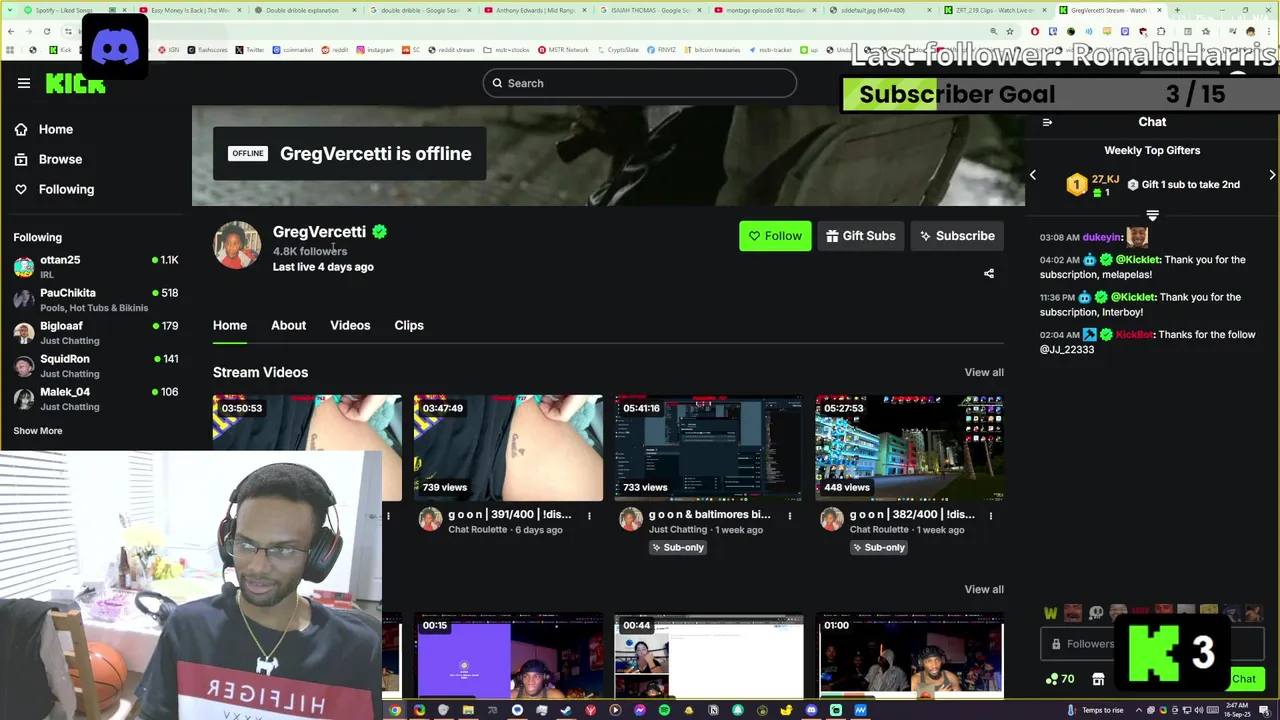Screen dimensions: 1280x720
Task: Open the 05:27:53 stream video thumbnail
Action: [x=909, y=448]
